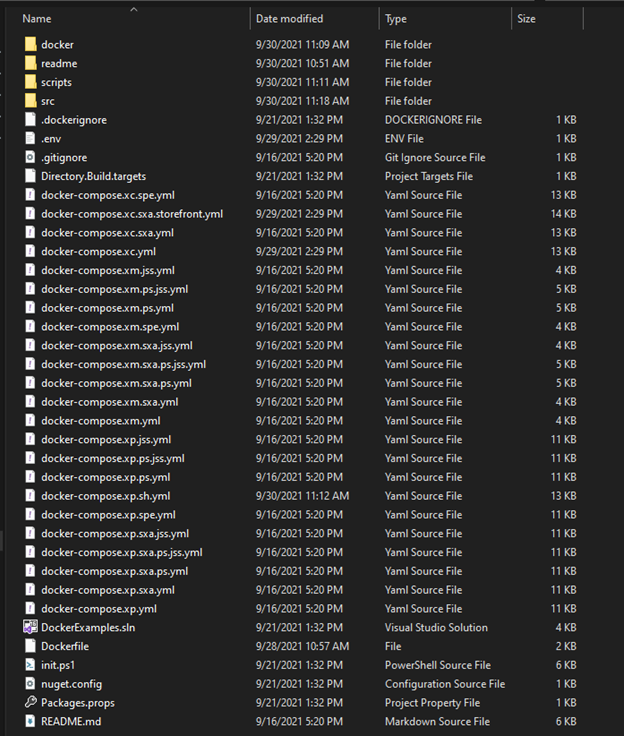Click the Directory.Build.targets file icon

[31, 176]
